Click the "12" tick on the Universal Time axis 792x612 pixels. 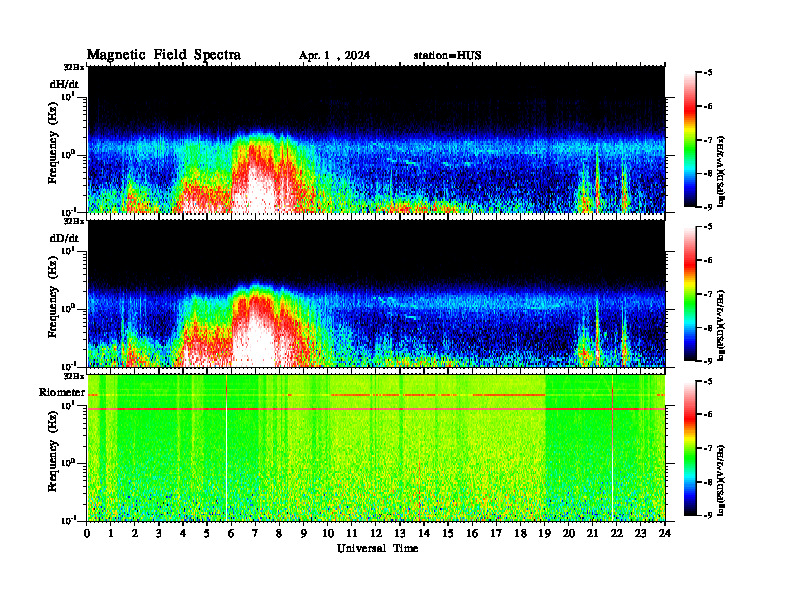pos(376,533)
